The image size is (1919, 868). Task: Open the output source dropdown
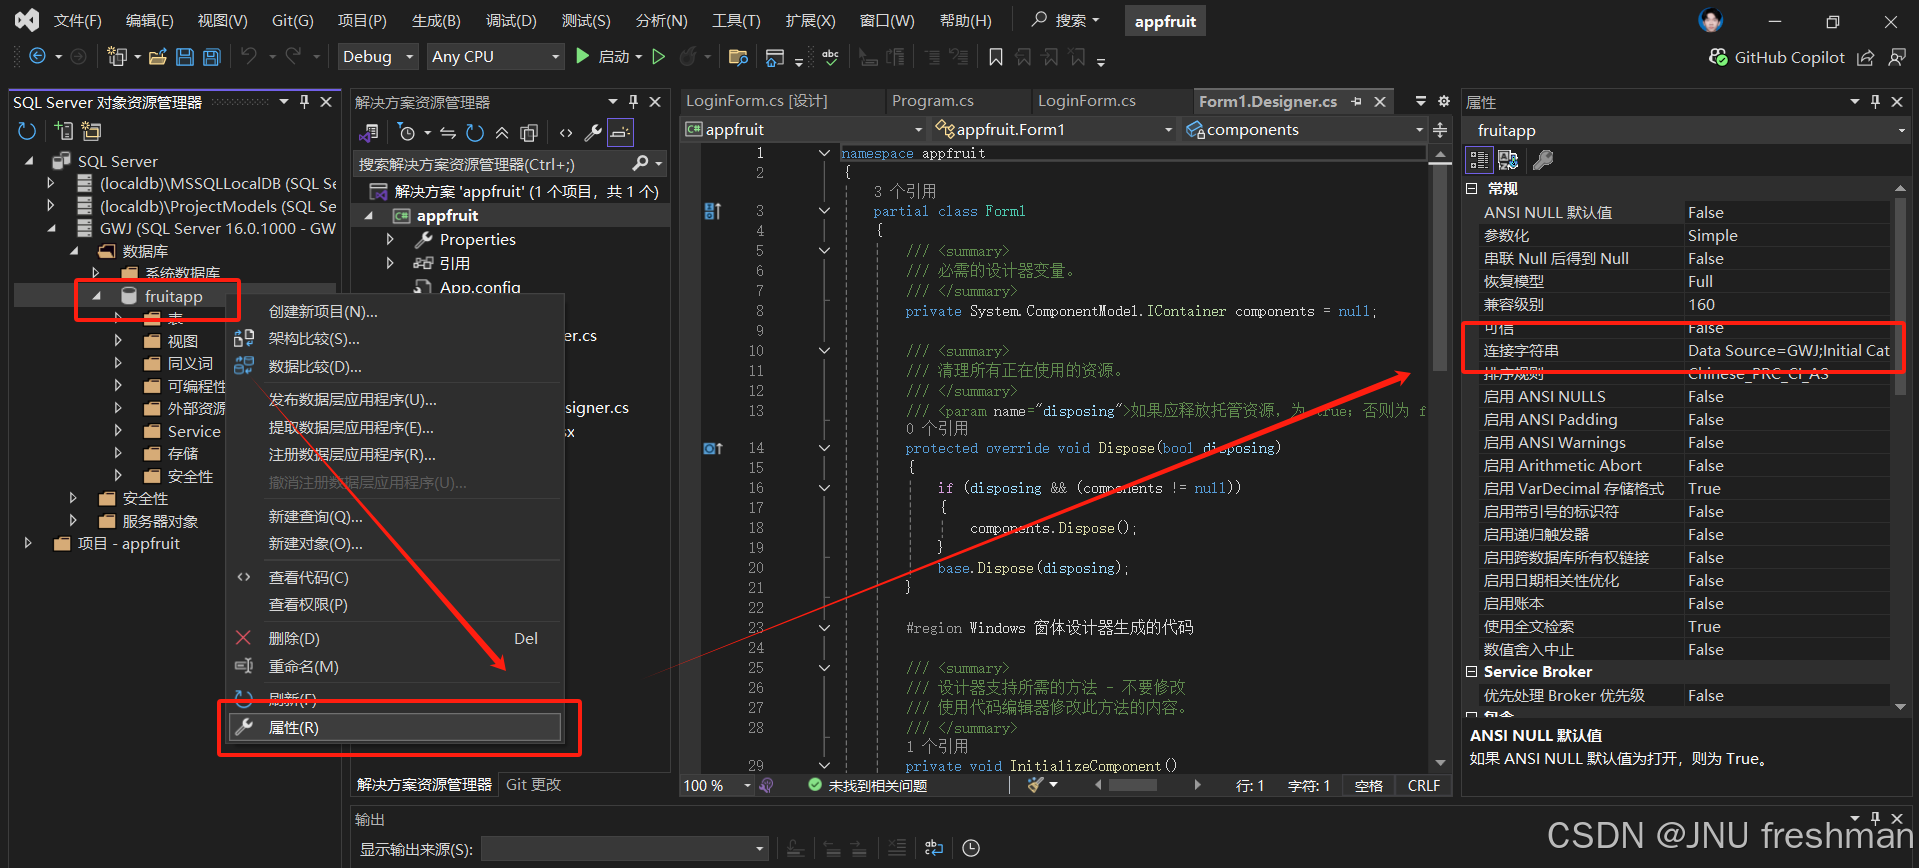[625, 849]
